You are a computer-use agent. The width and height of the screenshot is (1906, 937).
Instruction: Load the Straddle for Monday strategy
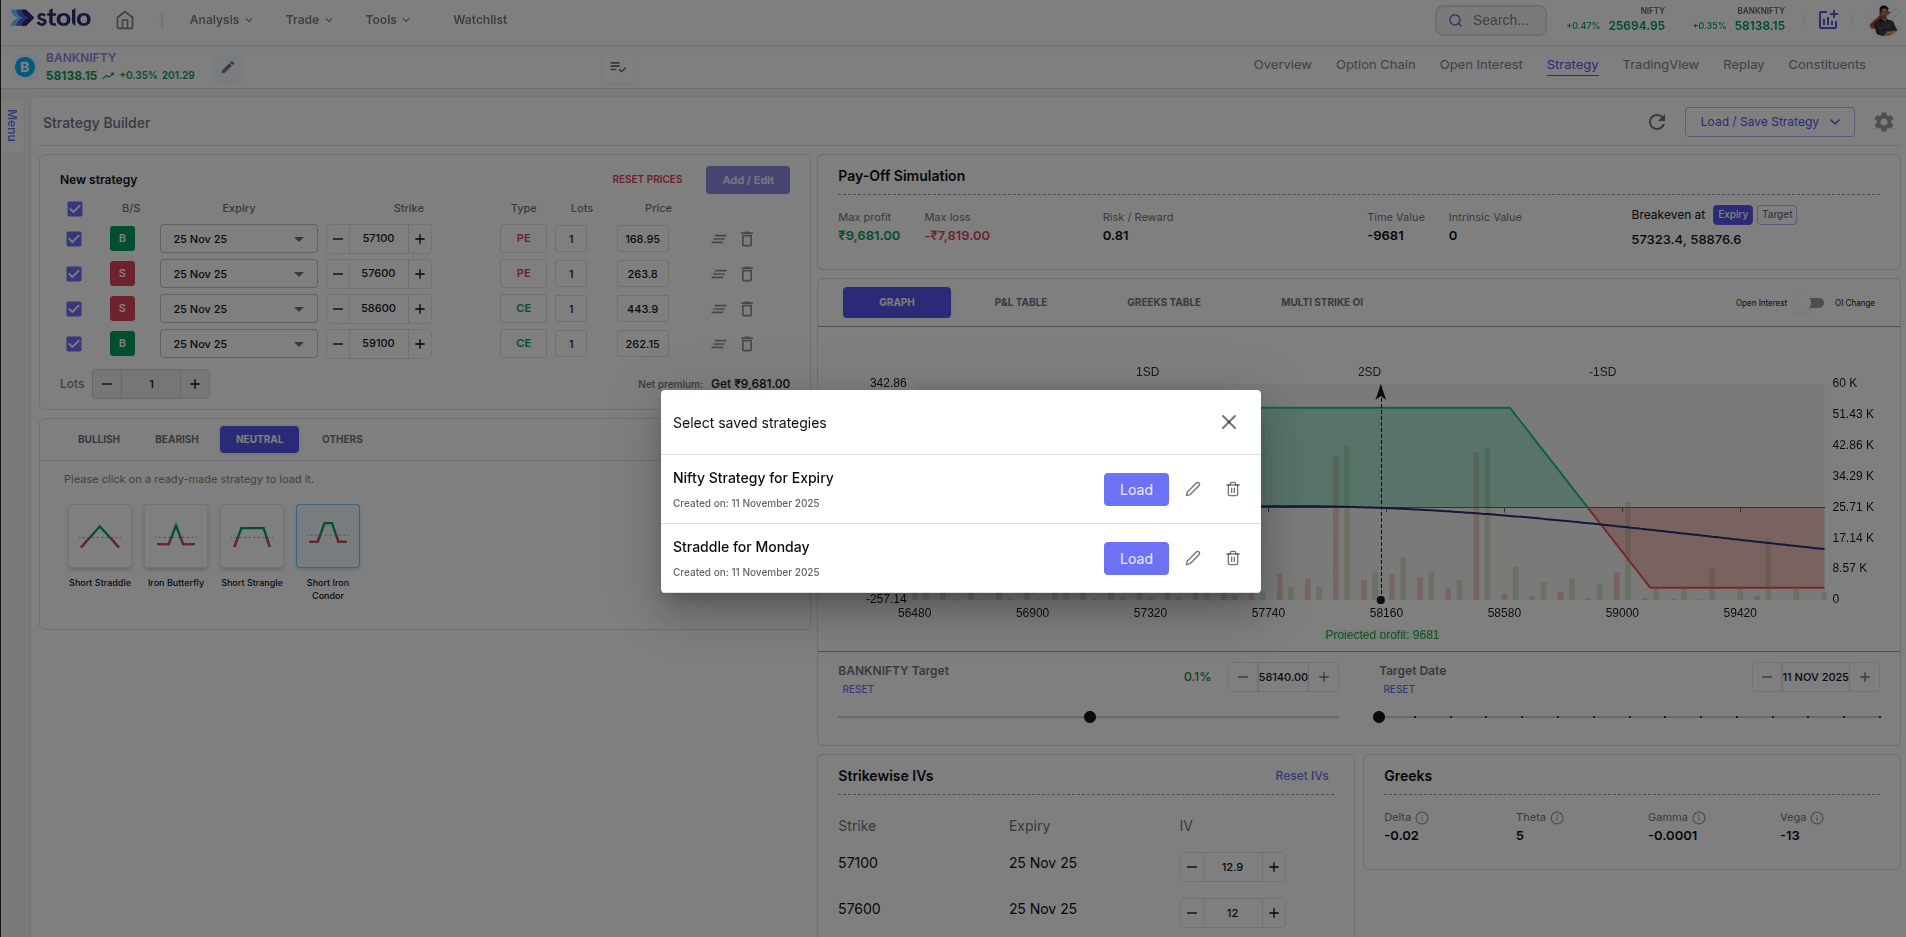pyautogui.click(x=1136, y=558)
